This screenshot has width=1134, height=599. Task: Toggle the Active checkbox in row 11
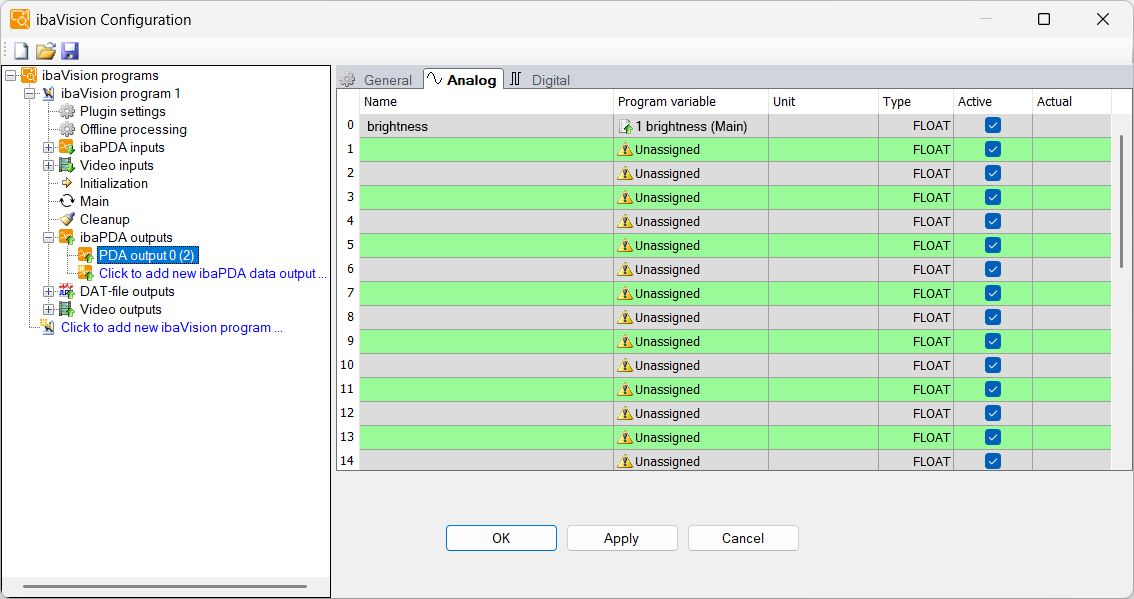(x=993, y=389)
